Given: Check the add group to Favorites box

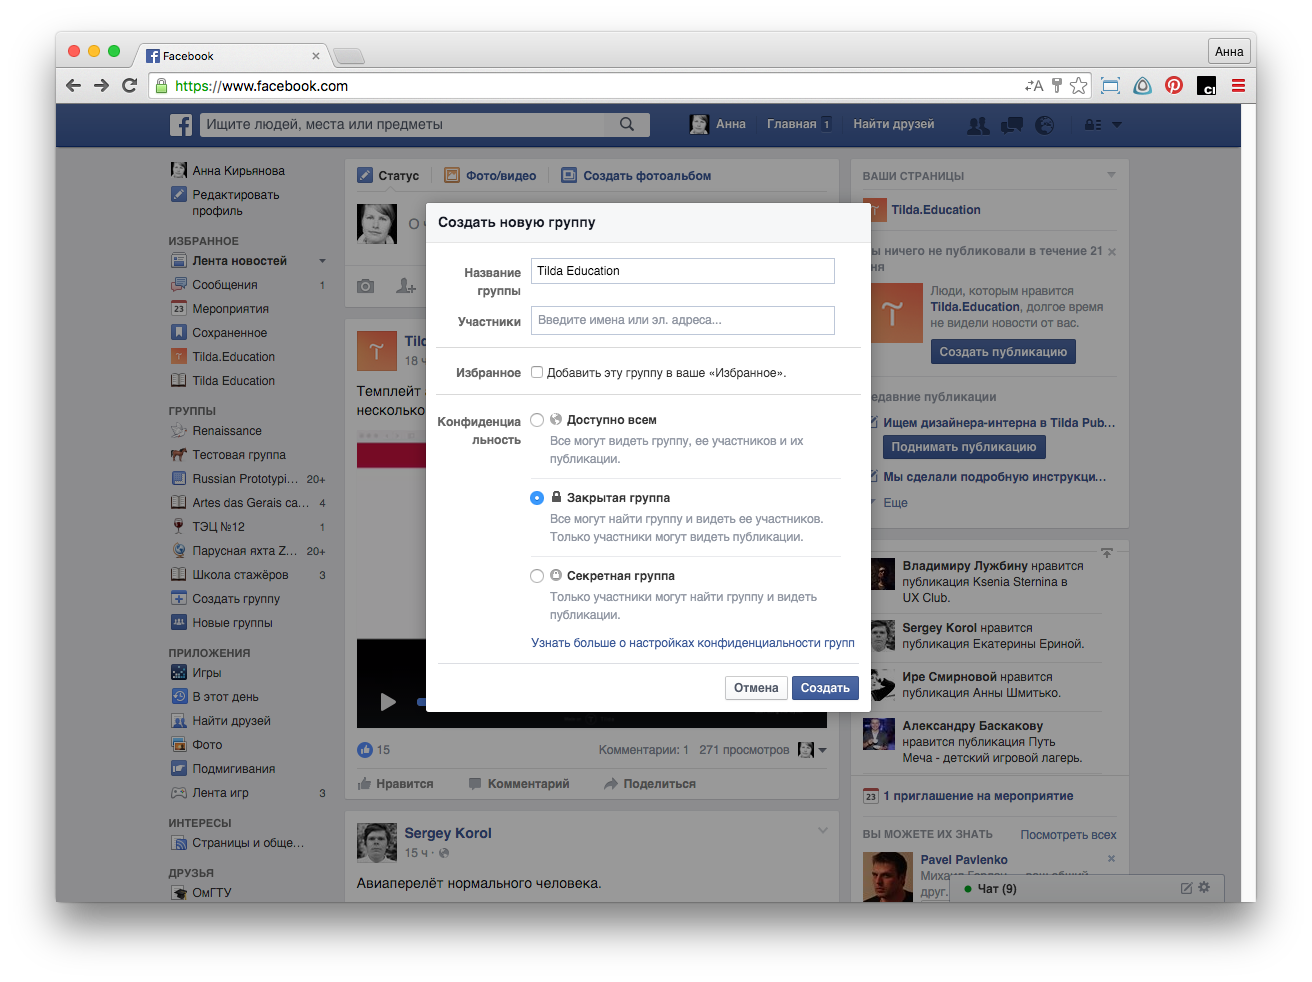Looking at the screenshot, I should [x=537, y=372].
